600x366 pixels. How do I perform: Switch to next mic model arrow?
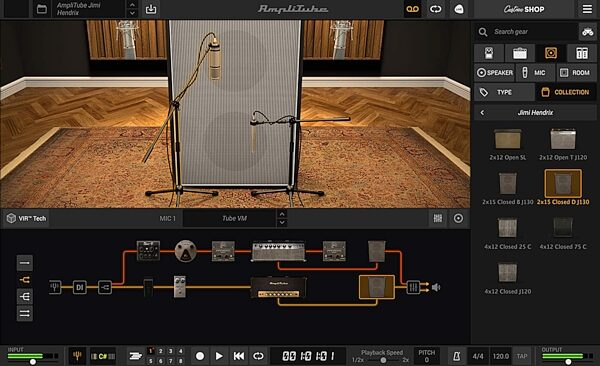[x=282, y=223]
